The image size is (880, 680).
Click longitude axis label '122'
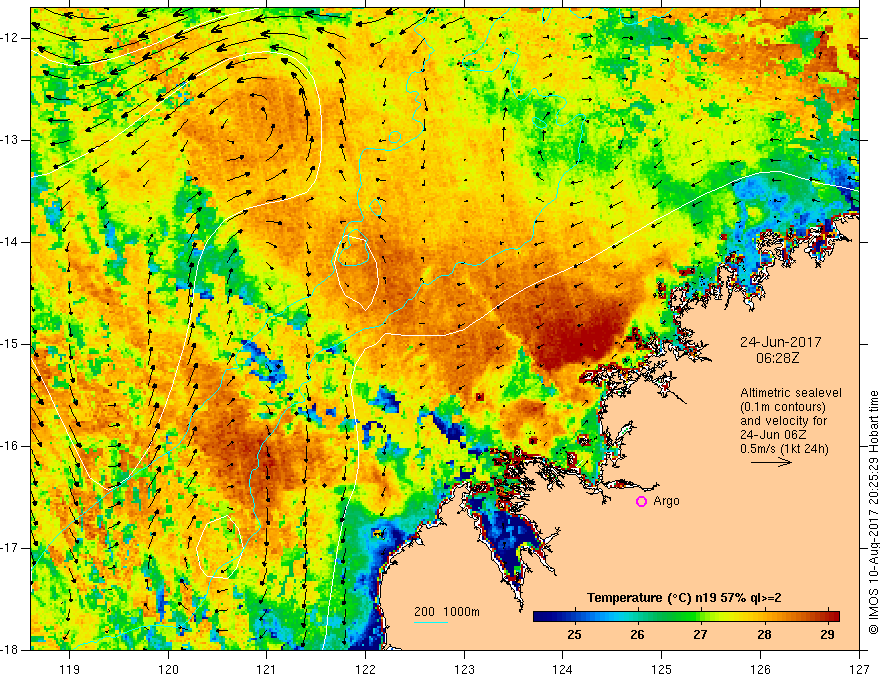pyautogui.click(x=365, y=669)
